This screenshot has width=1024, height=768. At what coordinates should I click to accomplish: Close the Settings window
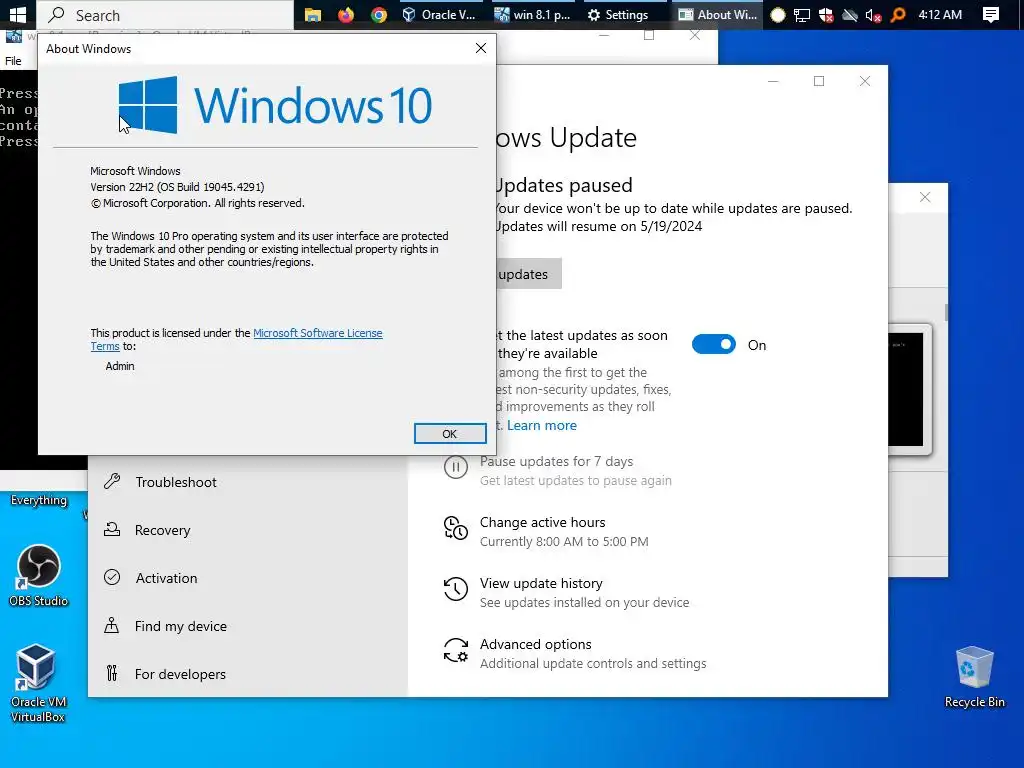(865, 81)
